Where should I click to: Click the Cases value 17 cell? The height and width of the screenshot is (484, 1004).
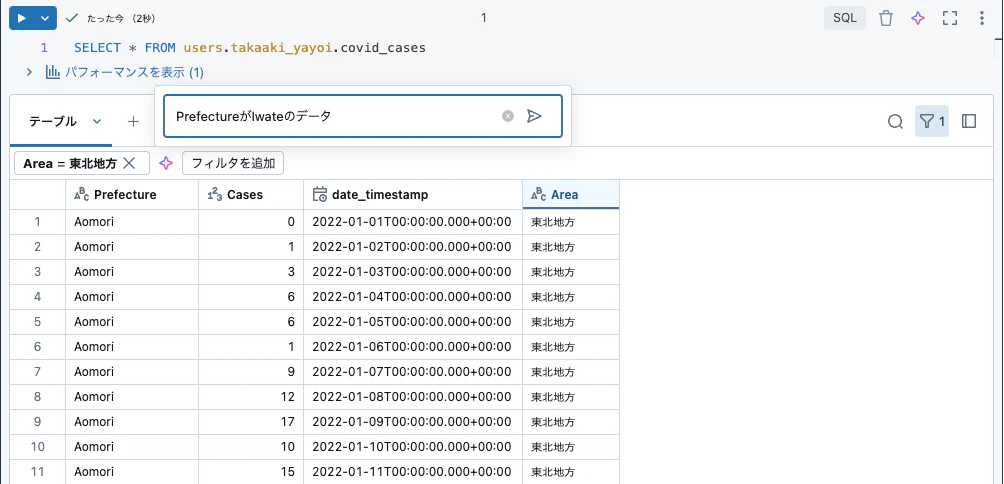pyautogui.click(x=251, y=421)
